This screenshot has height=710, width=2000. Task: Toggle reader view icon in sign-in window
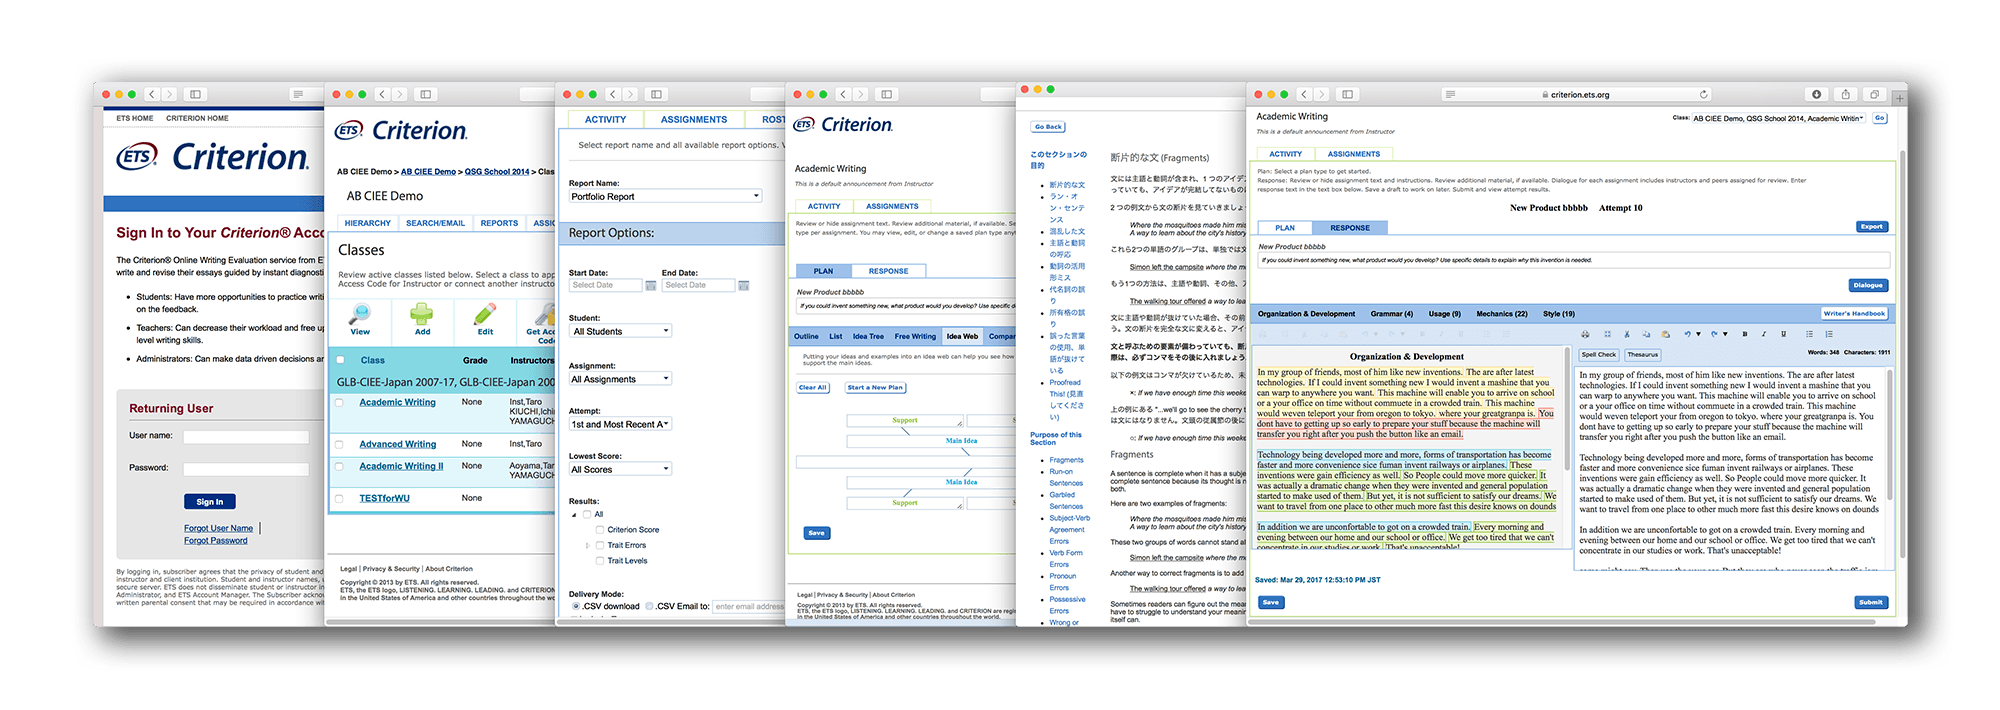tap(298, 94)
